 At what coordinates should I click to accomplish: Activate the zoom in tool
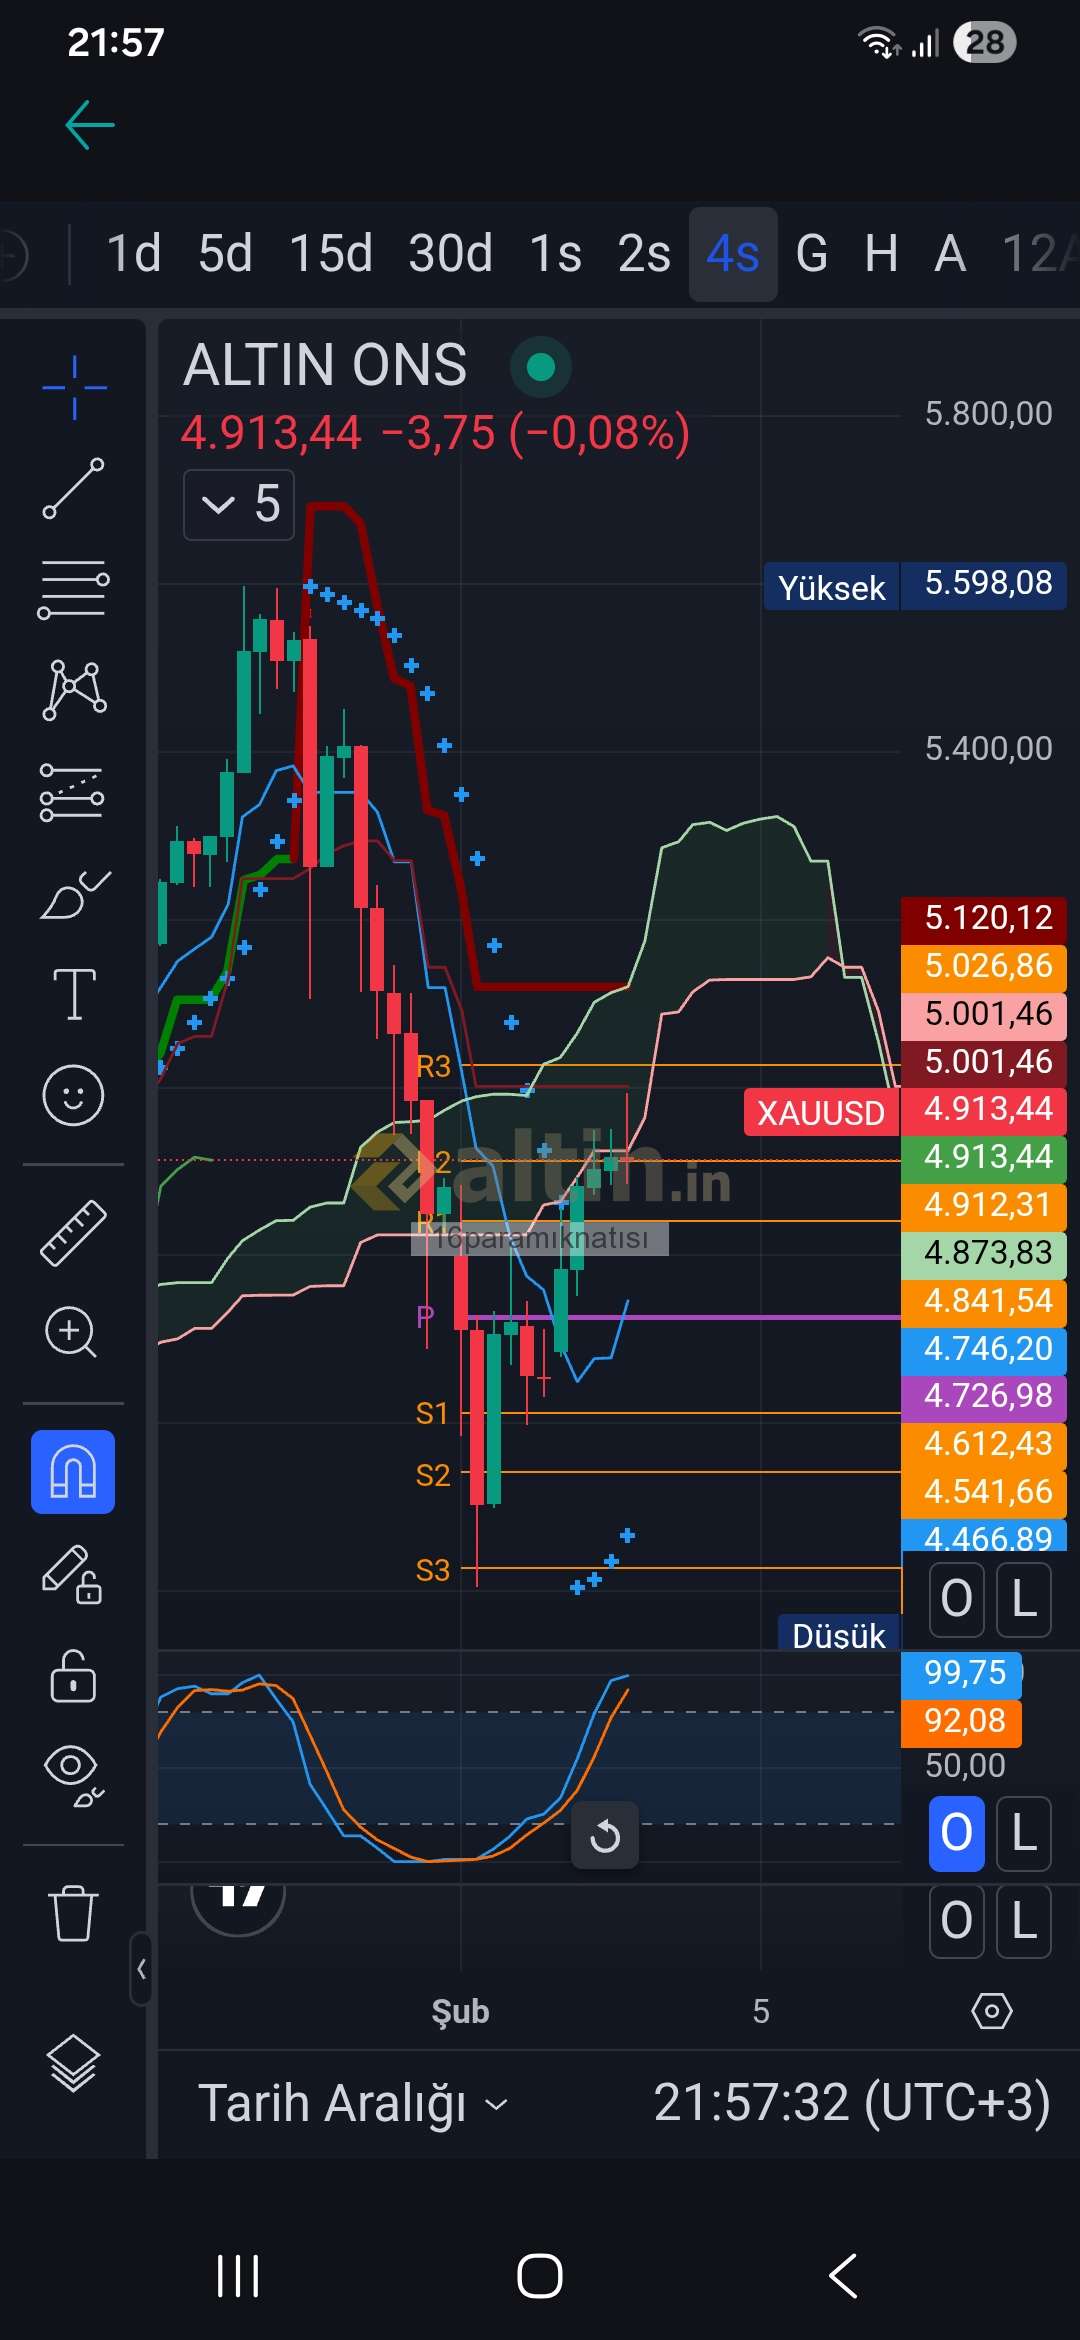tap(72, 1332)
